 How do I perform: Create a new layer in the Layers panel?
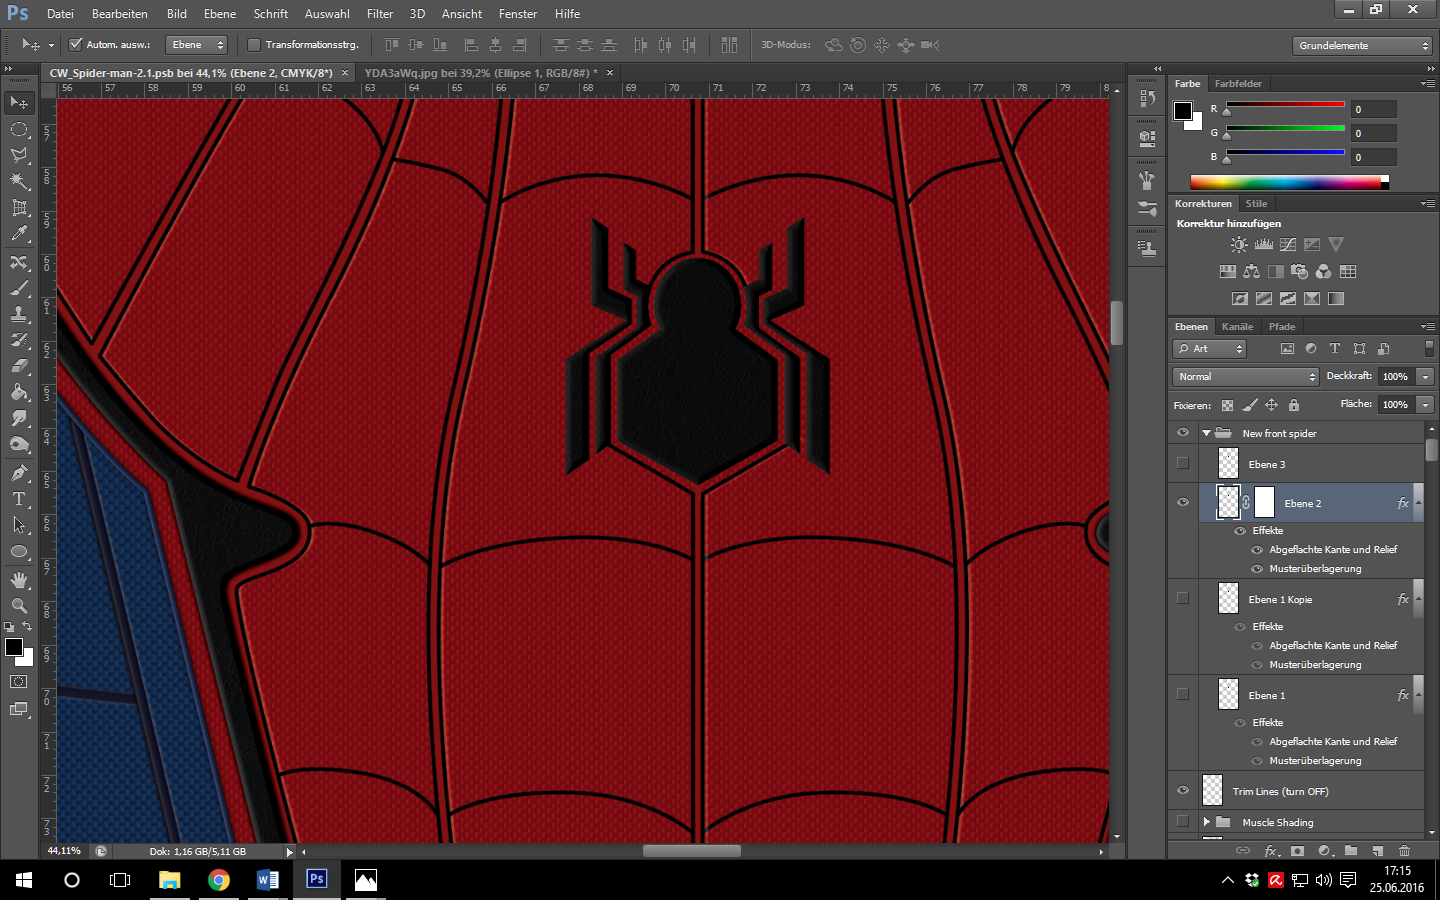pyautogui.click(x=1377, y=851)
